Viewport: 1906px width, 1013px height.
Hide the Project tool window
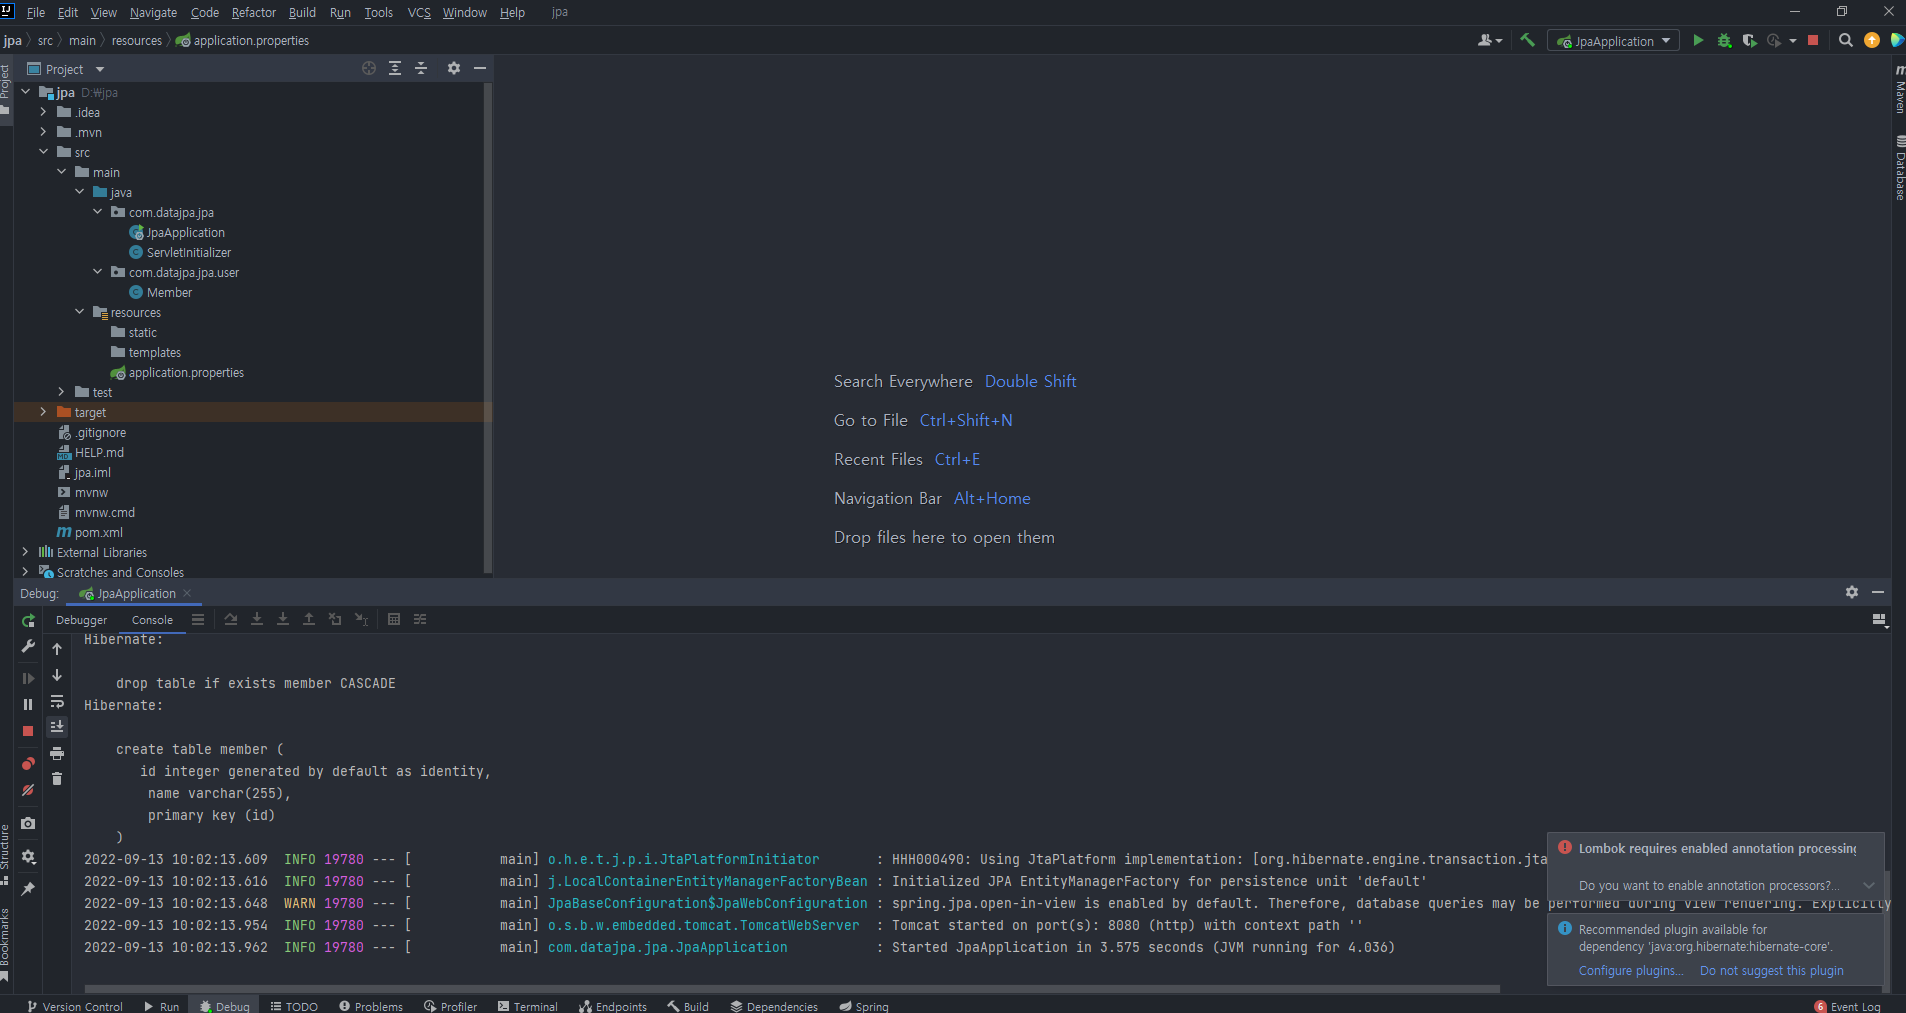[x=480, y=68]
